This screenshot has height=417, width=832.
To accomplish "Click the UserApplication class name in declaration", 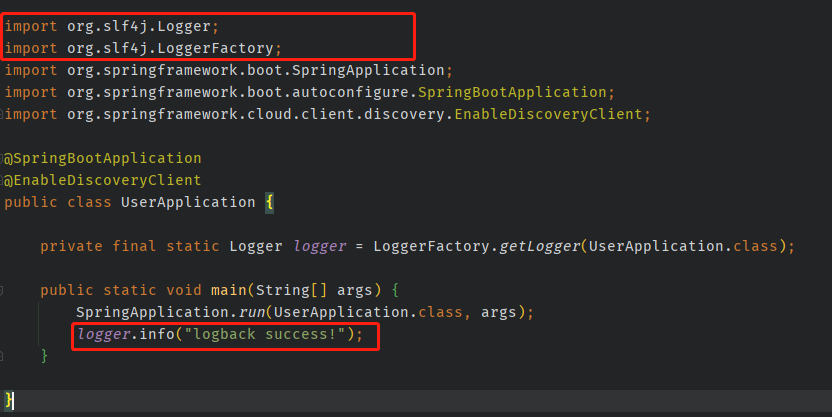I will (188, 202).
